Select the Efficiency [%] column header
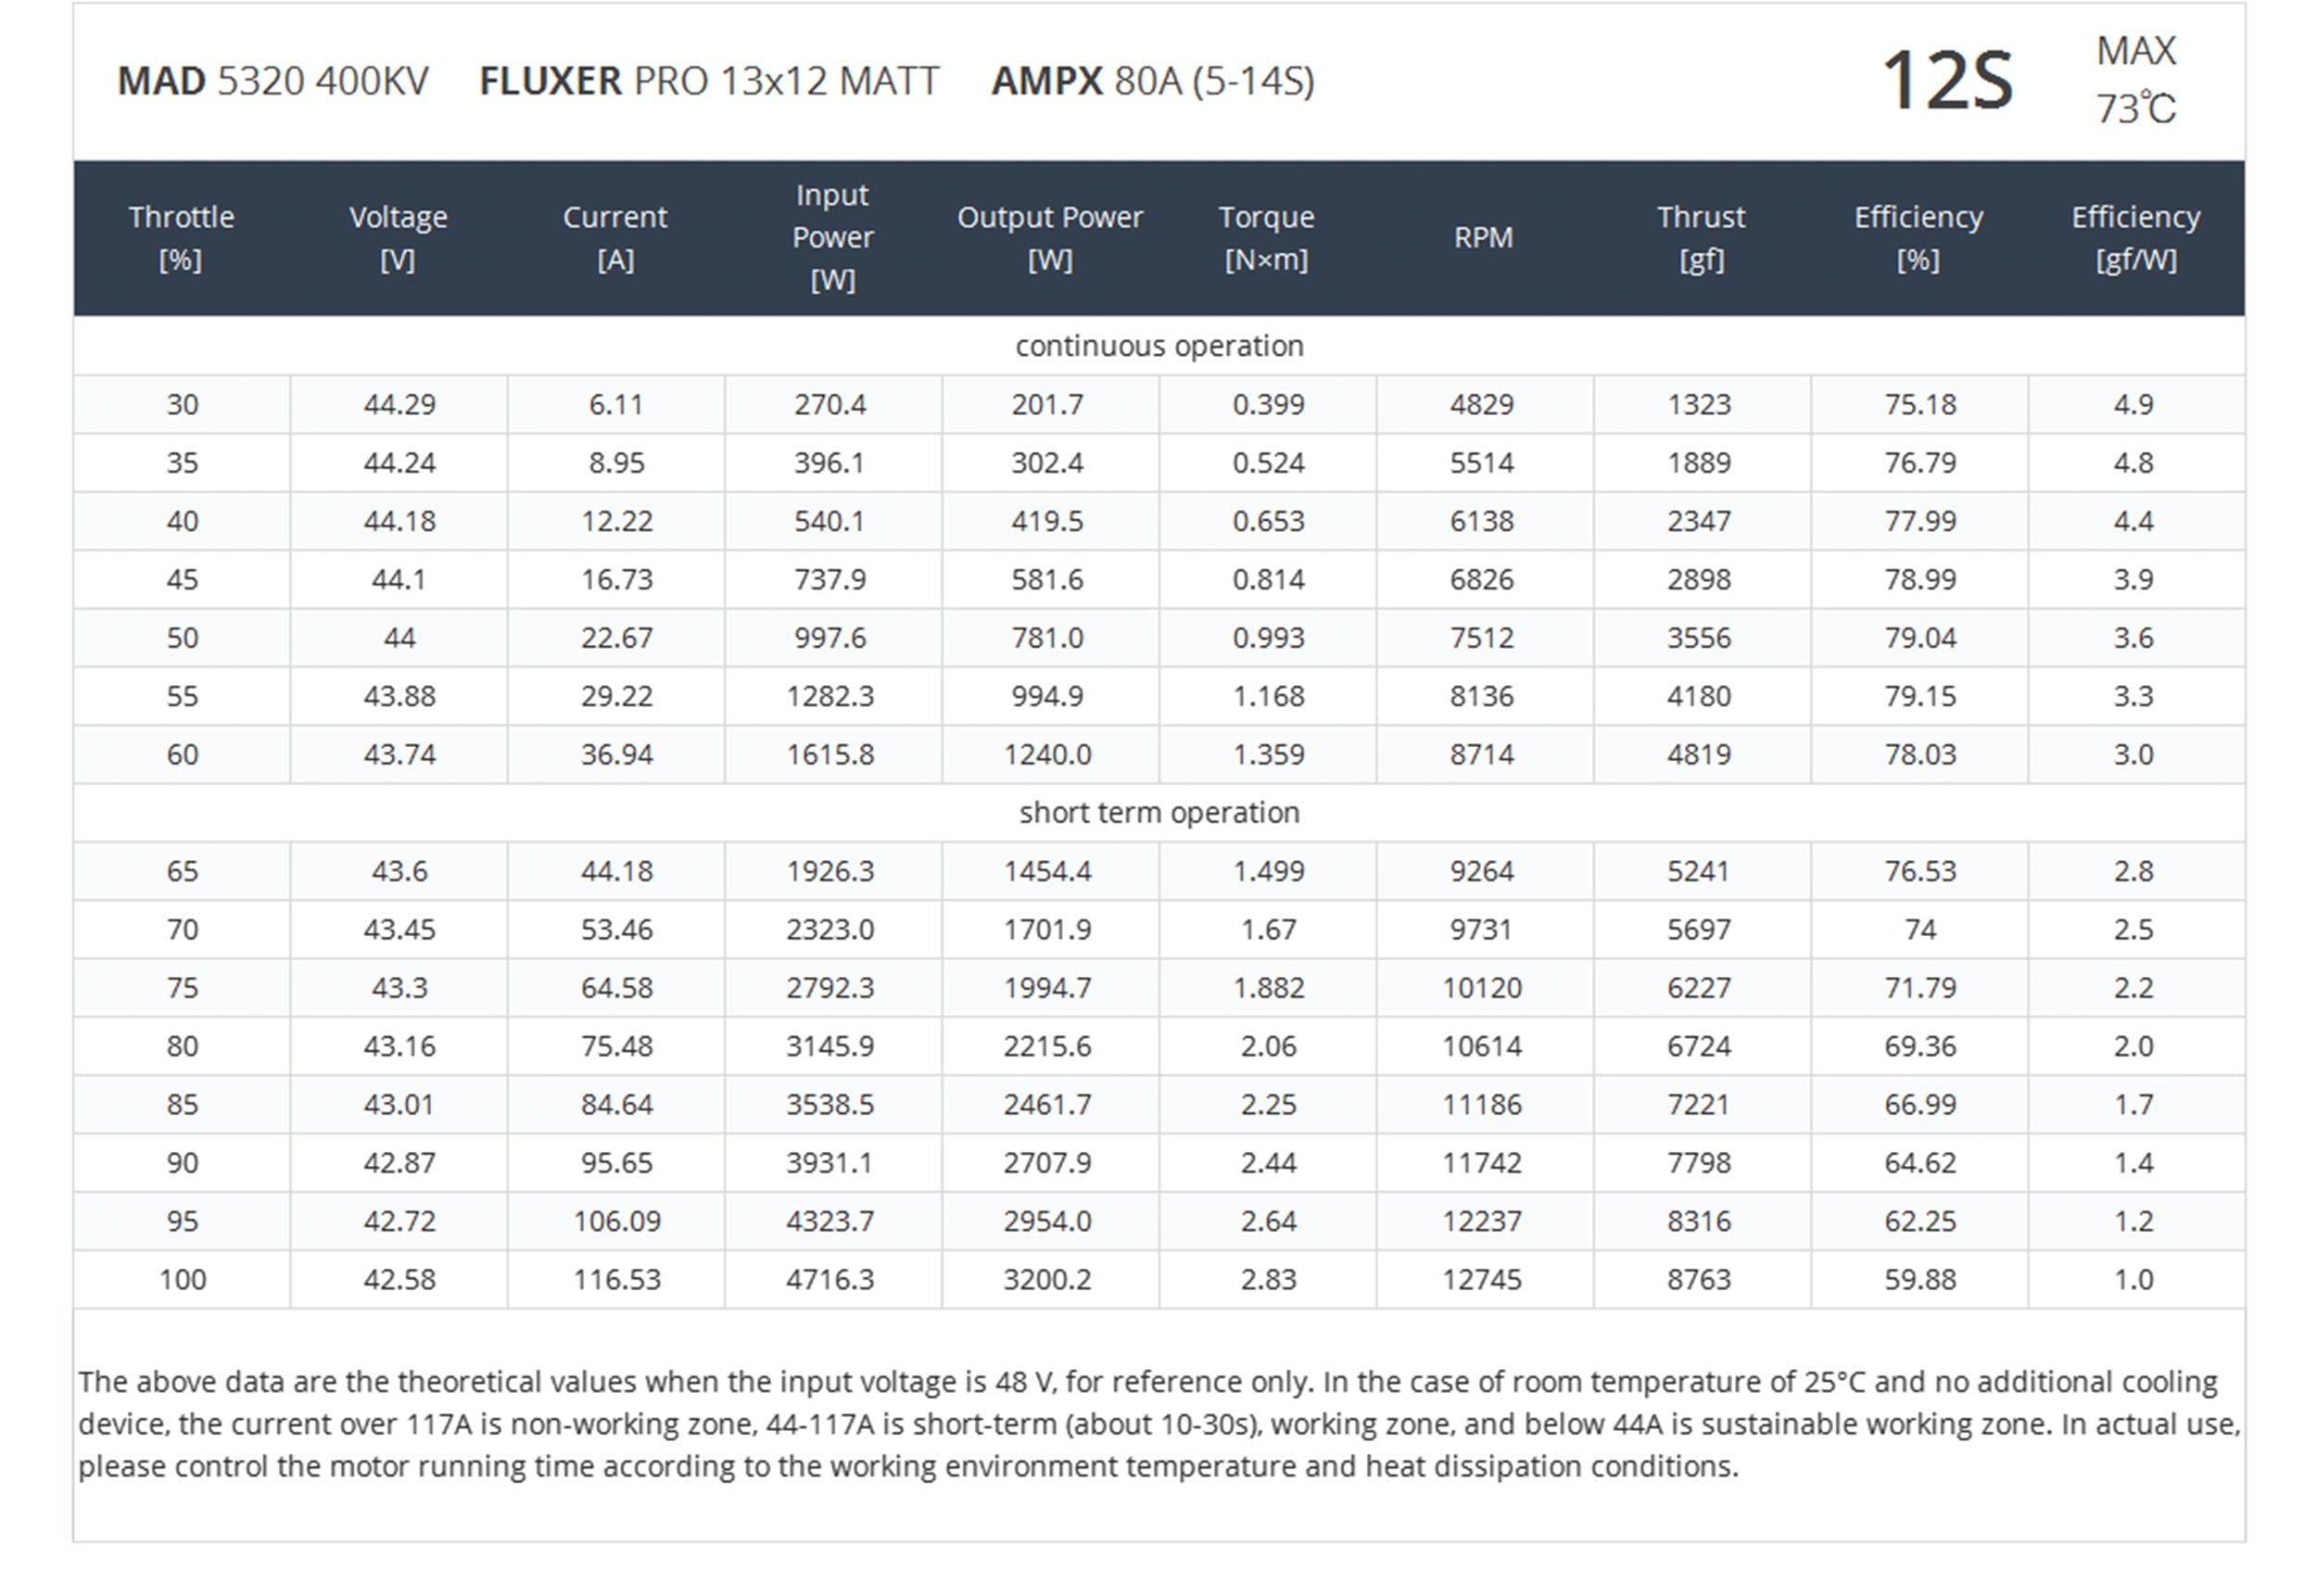This screenshot has height=1596, width=2317. tap(1918, 238)
